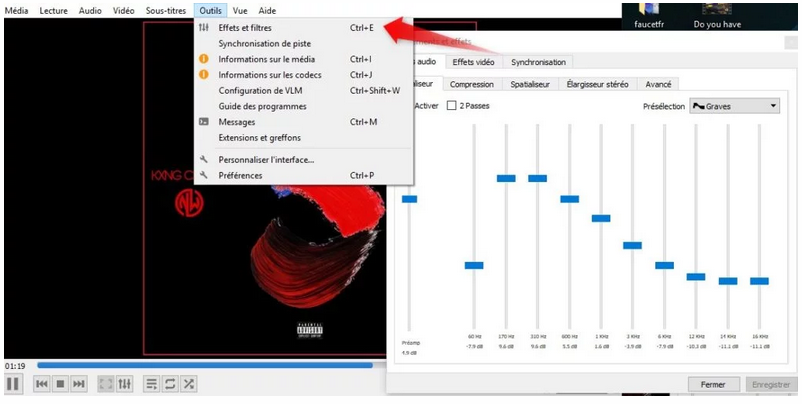
Task: Pause playback with the pause button
Action: tap(13, 383)
